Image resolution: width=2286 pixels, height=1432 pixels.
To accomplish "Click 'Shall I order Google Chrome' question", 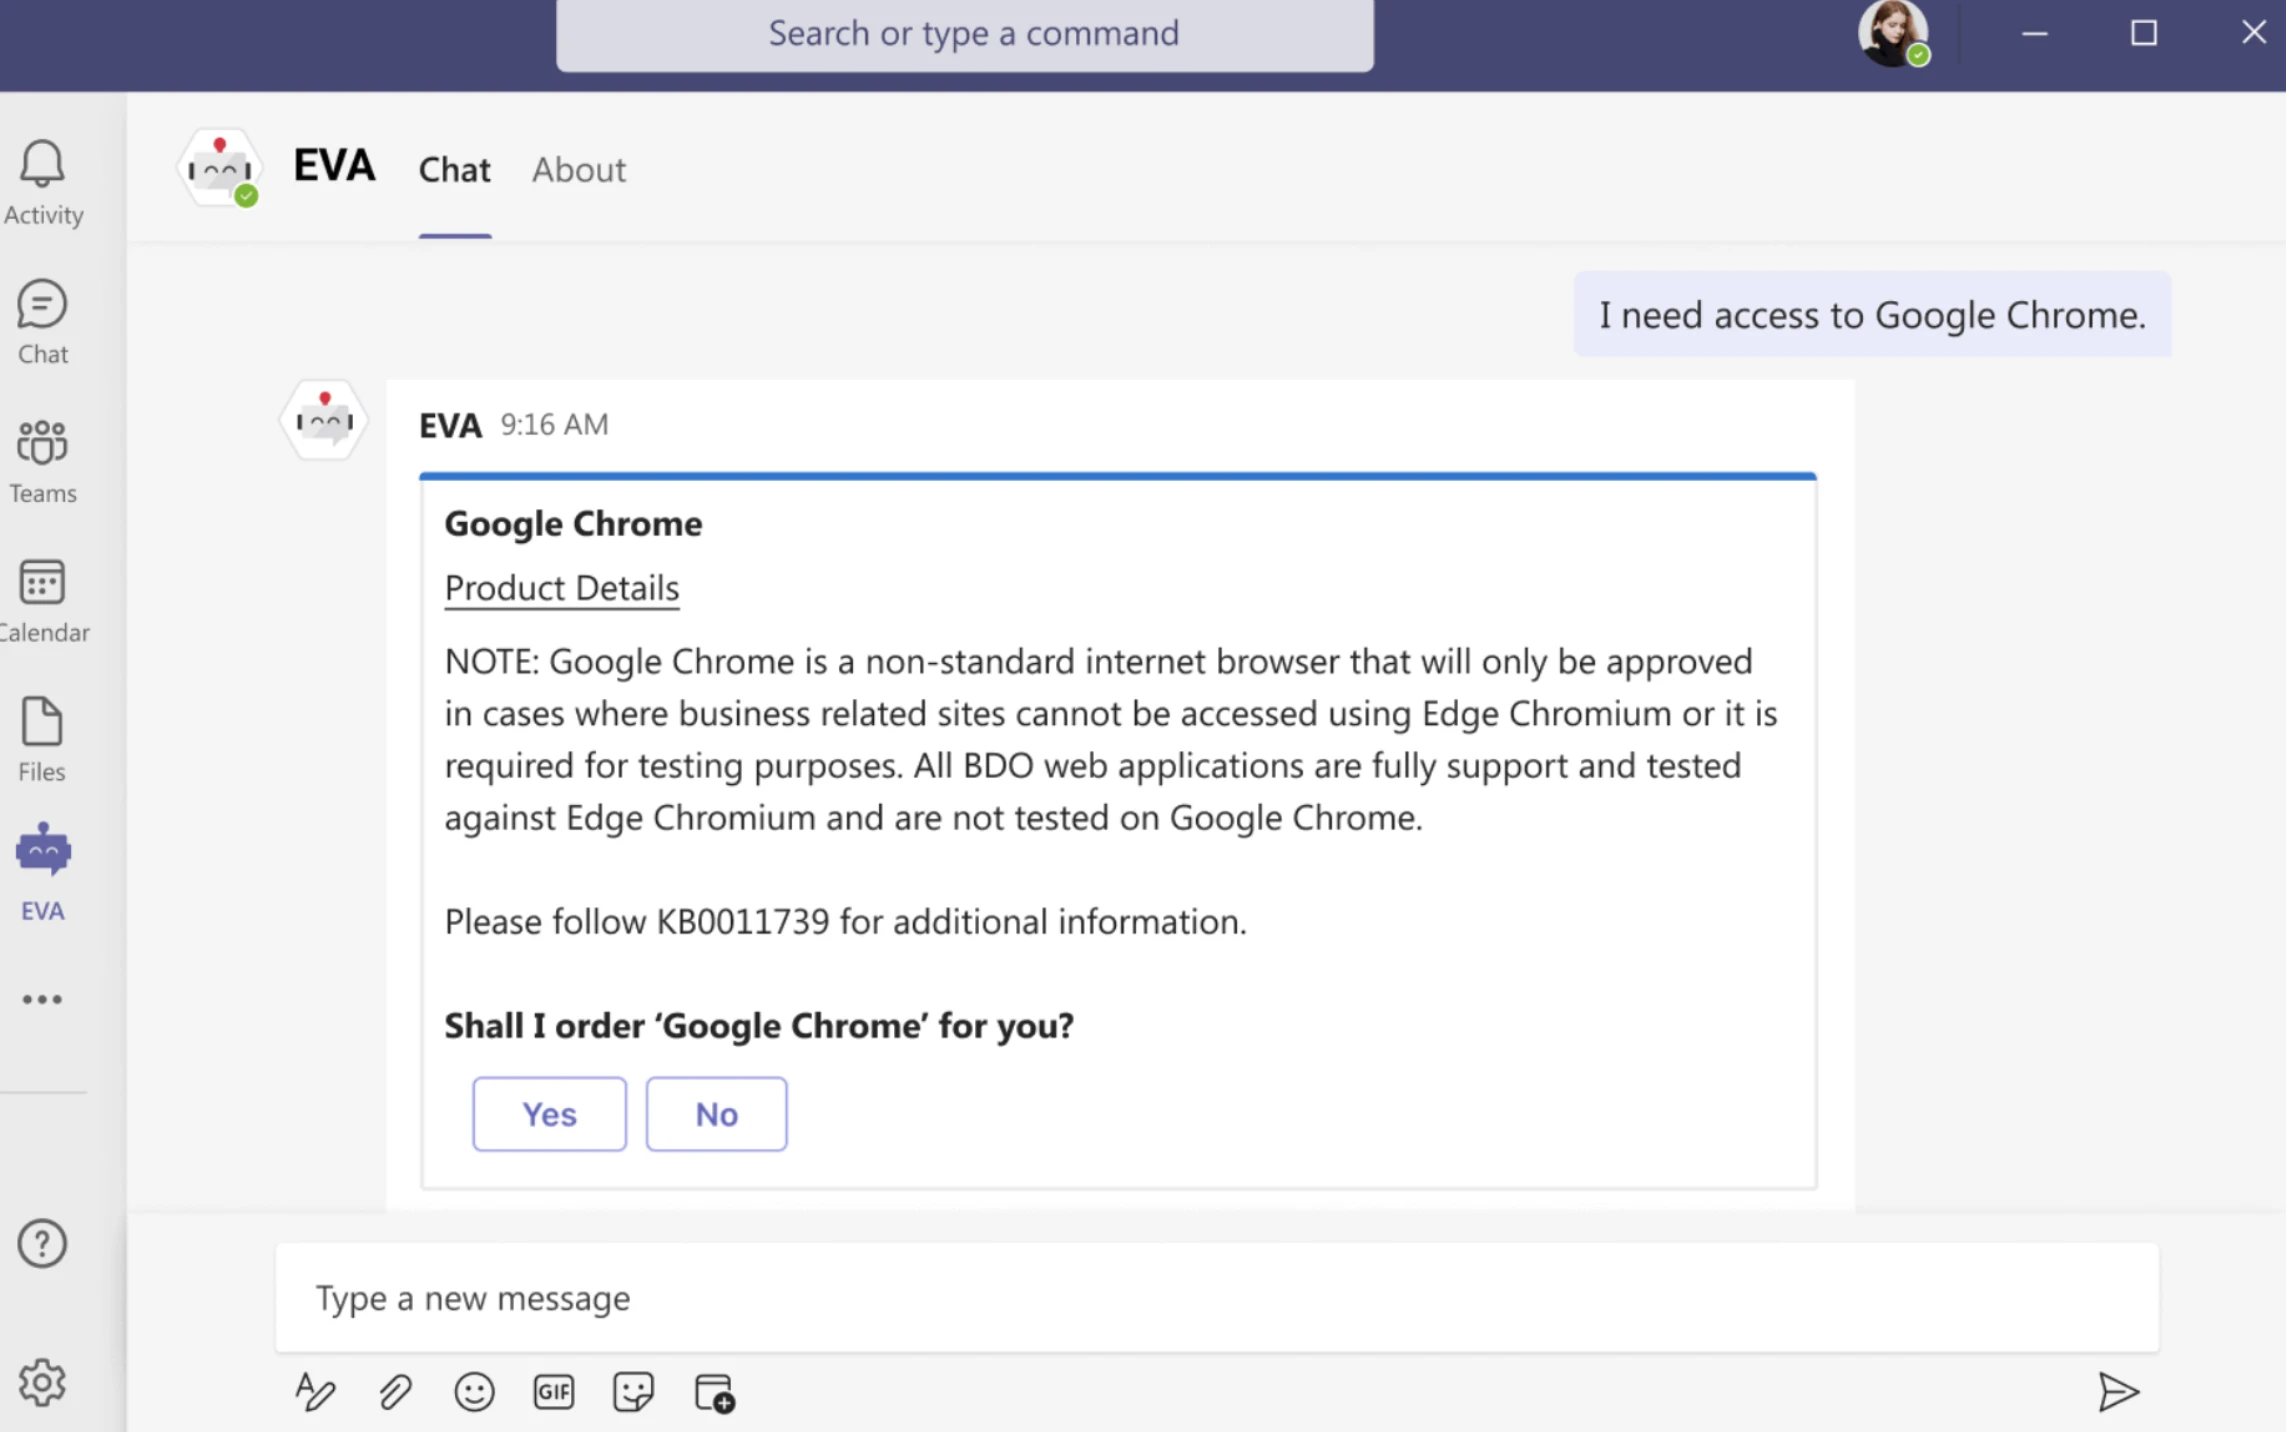I will click(759, 1025).
